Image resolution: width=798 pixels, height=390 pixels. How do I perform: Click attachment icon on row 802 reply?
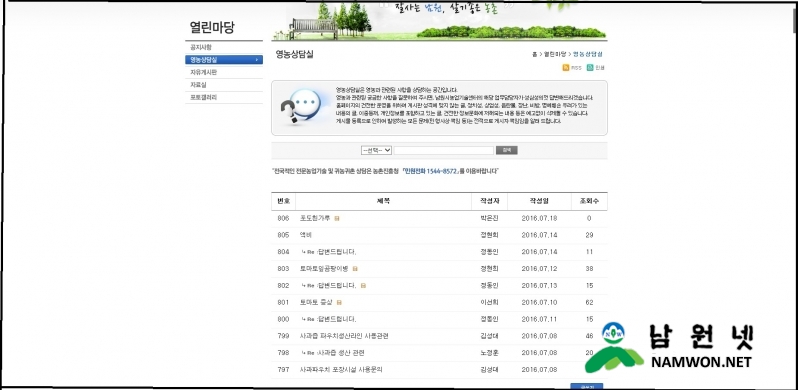[363, 286]
